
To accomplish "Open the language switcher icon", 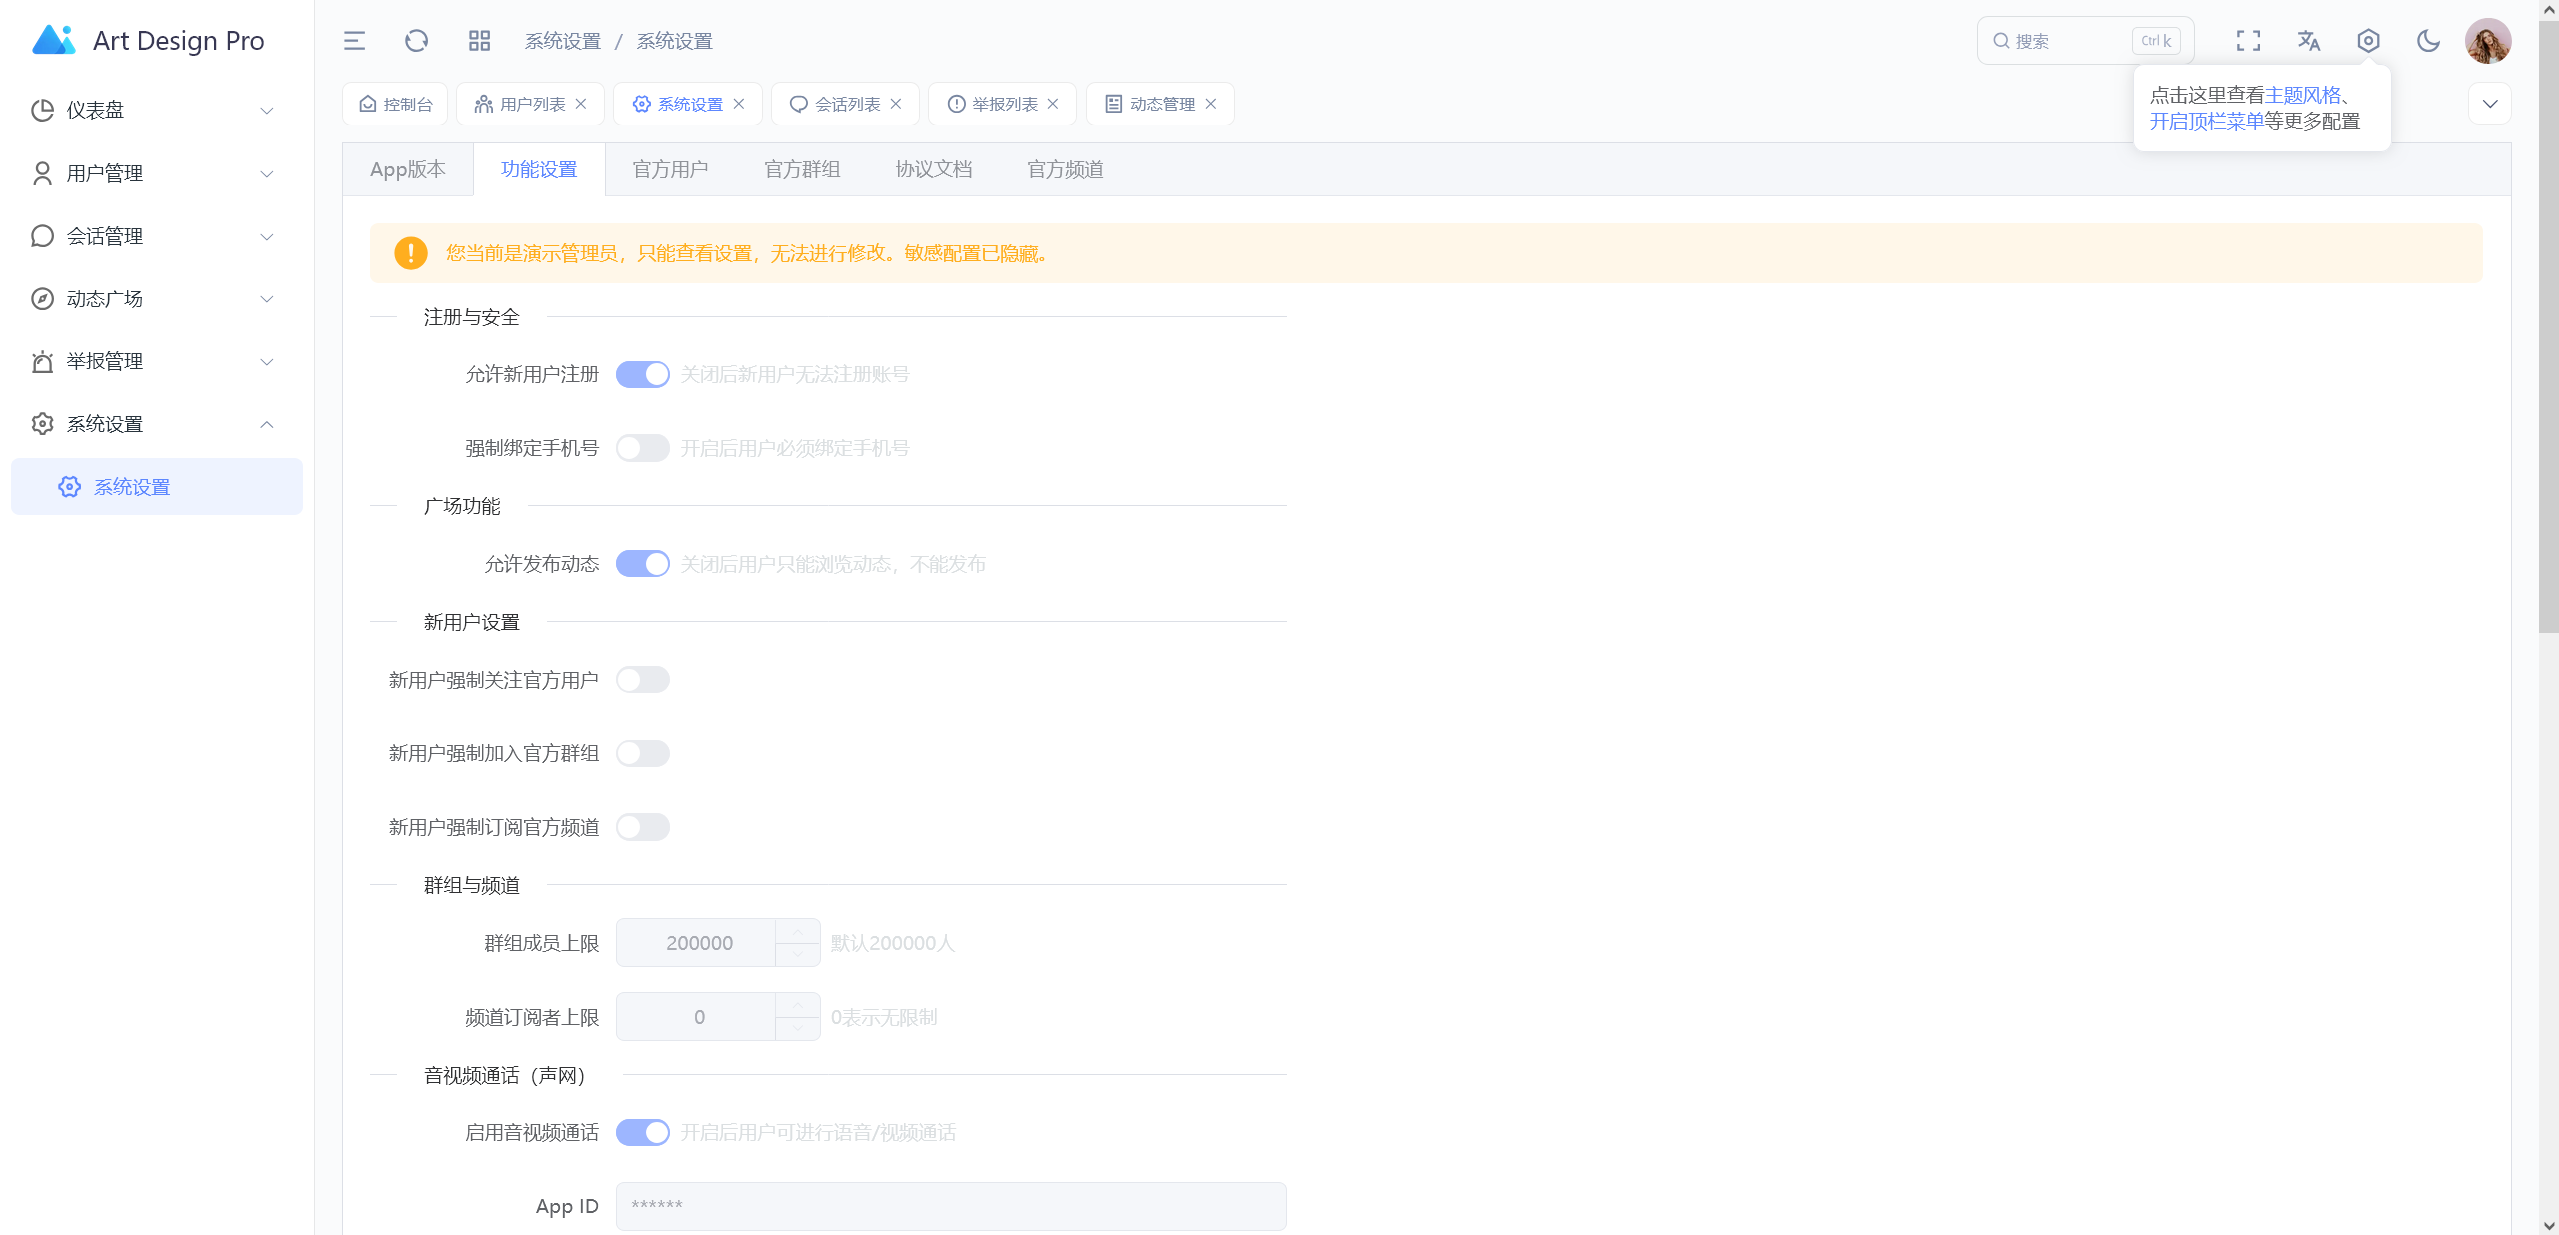I will click(x=2308, y=41).
